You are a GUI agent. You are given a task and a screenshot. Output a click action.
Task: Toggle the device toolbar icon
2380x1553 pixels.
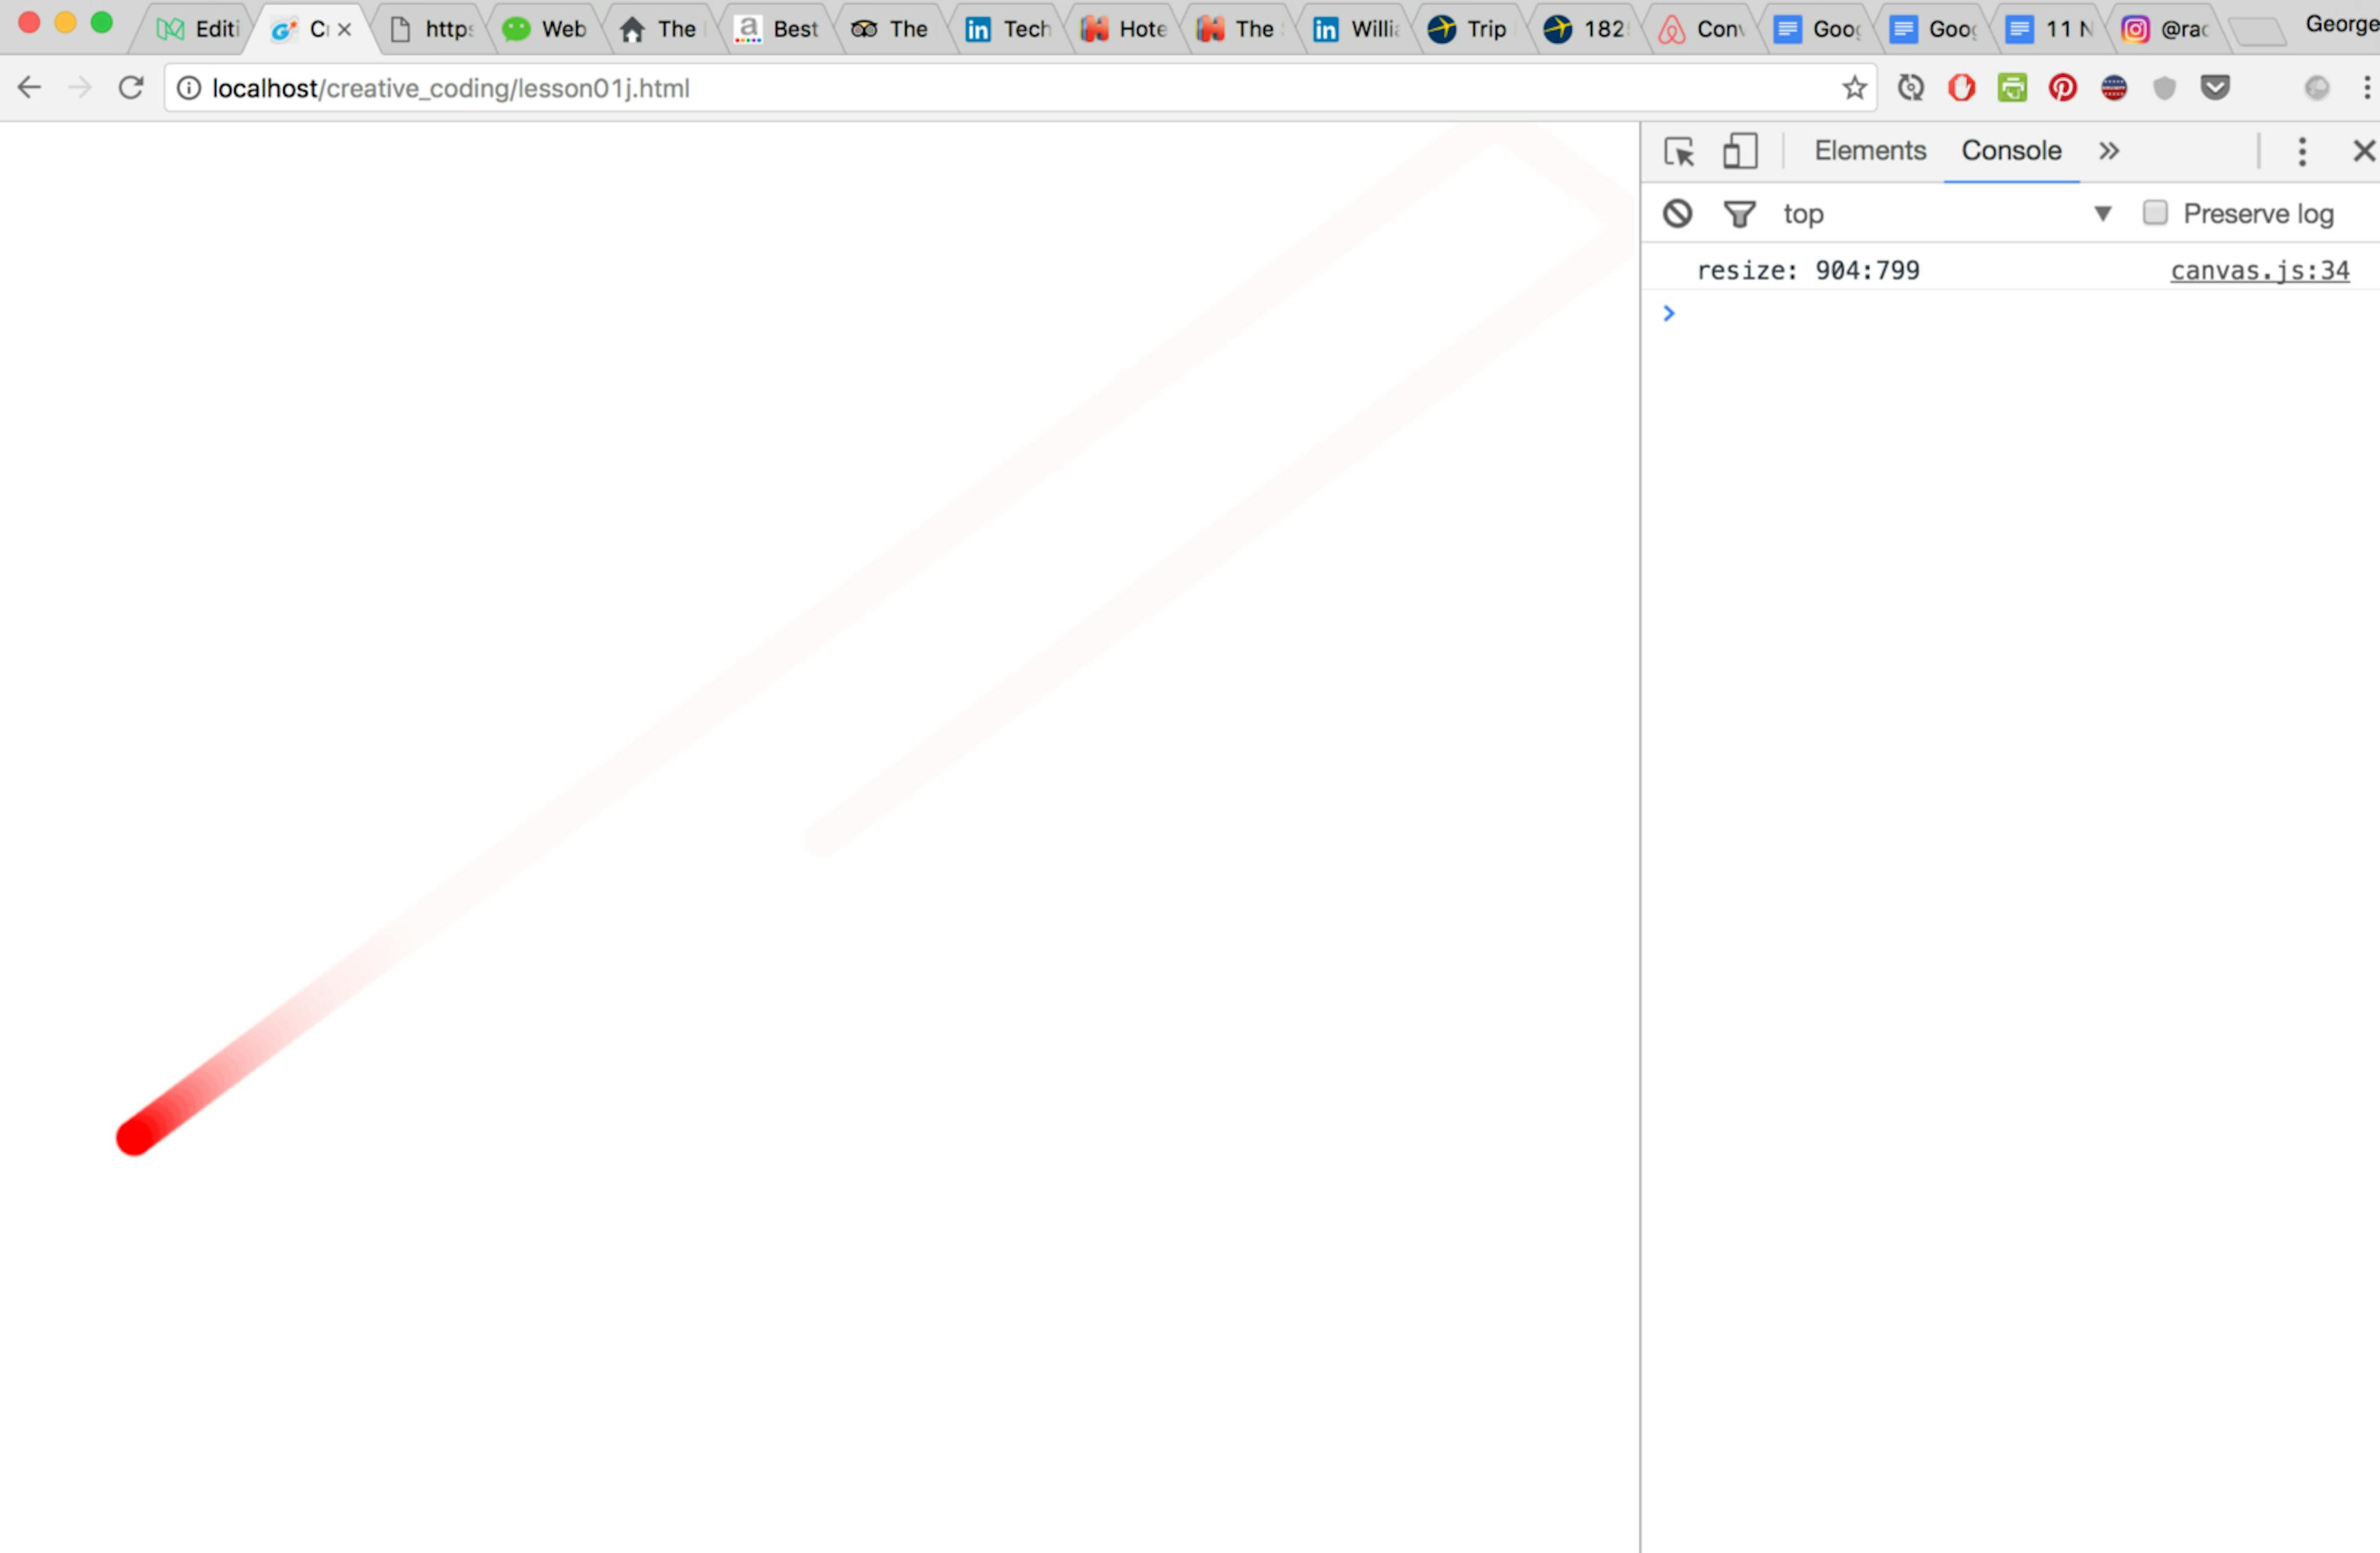point(1740,151)
